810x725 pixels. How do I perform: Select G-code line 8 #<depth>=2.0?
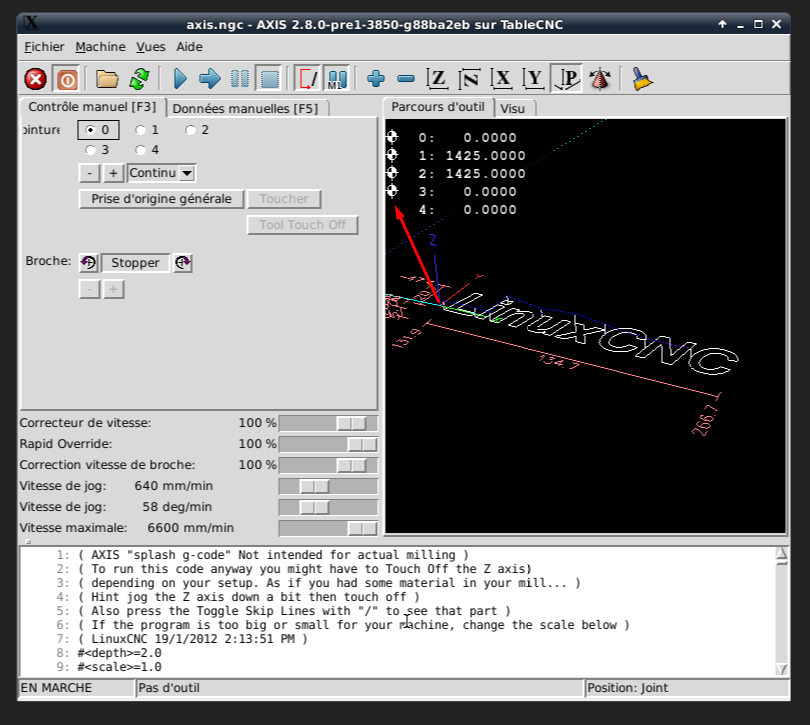click(120, 653)
